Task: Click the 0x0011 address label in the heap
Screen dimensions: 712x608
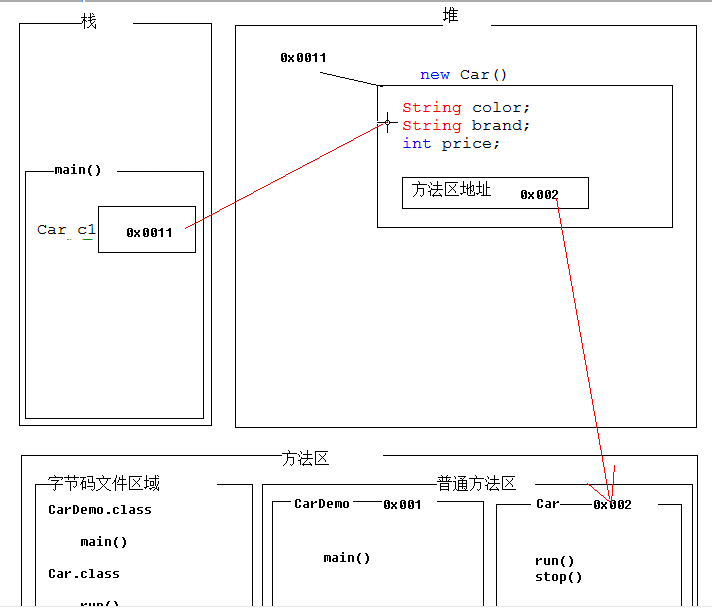Action: pos(303,58)
